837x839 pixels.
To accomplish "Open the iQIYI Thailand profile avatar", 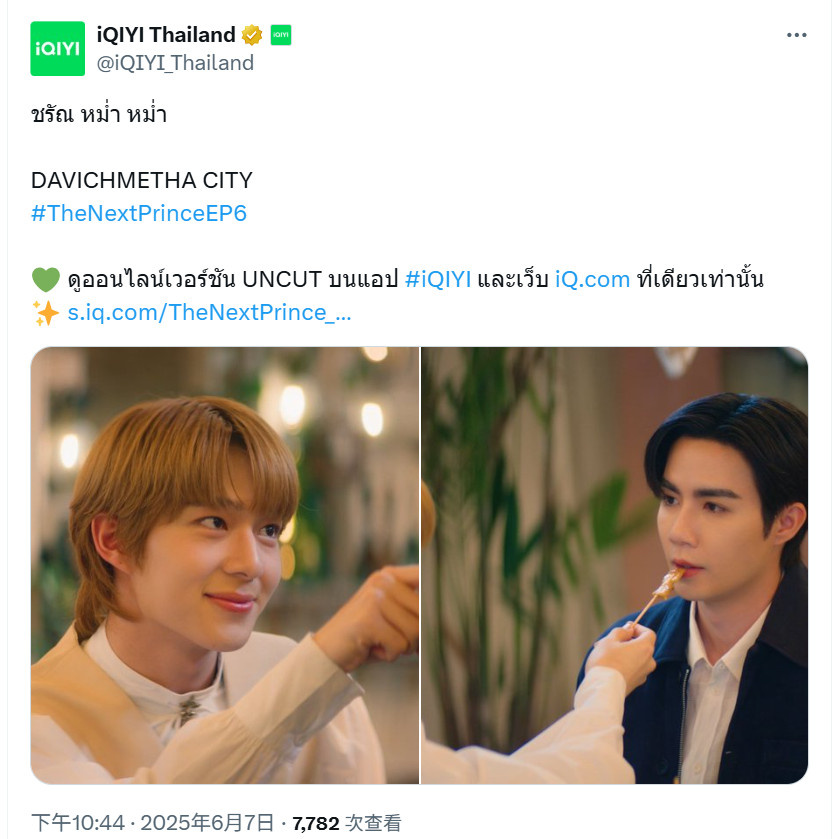I will (57, 49).
